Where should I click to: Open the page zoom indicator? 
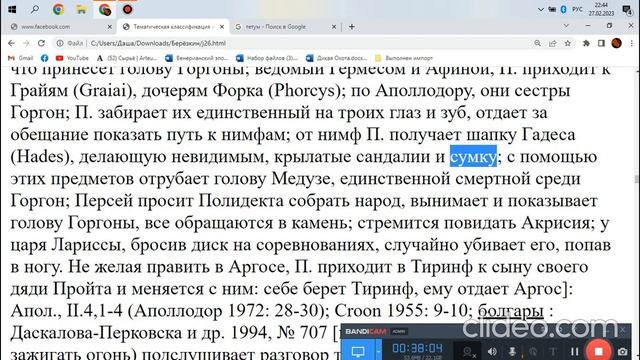538,43
